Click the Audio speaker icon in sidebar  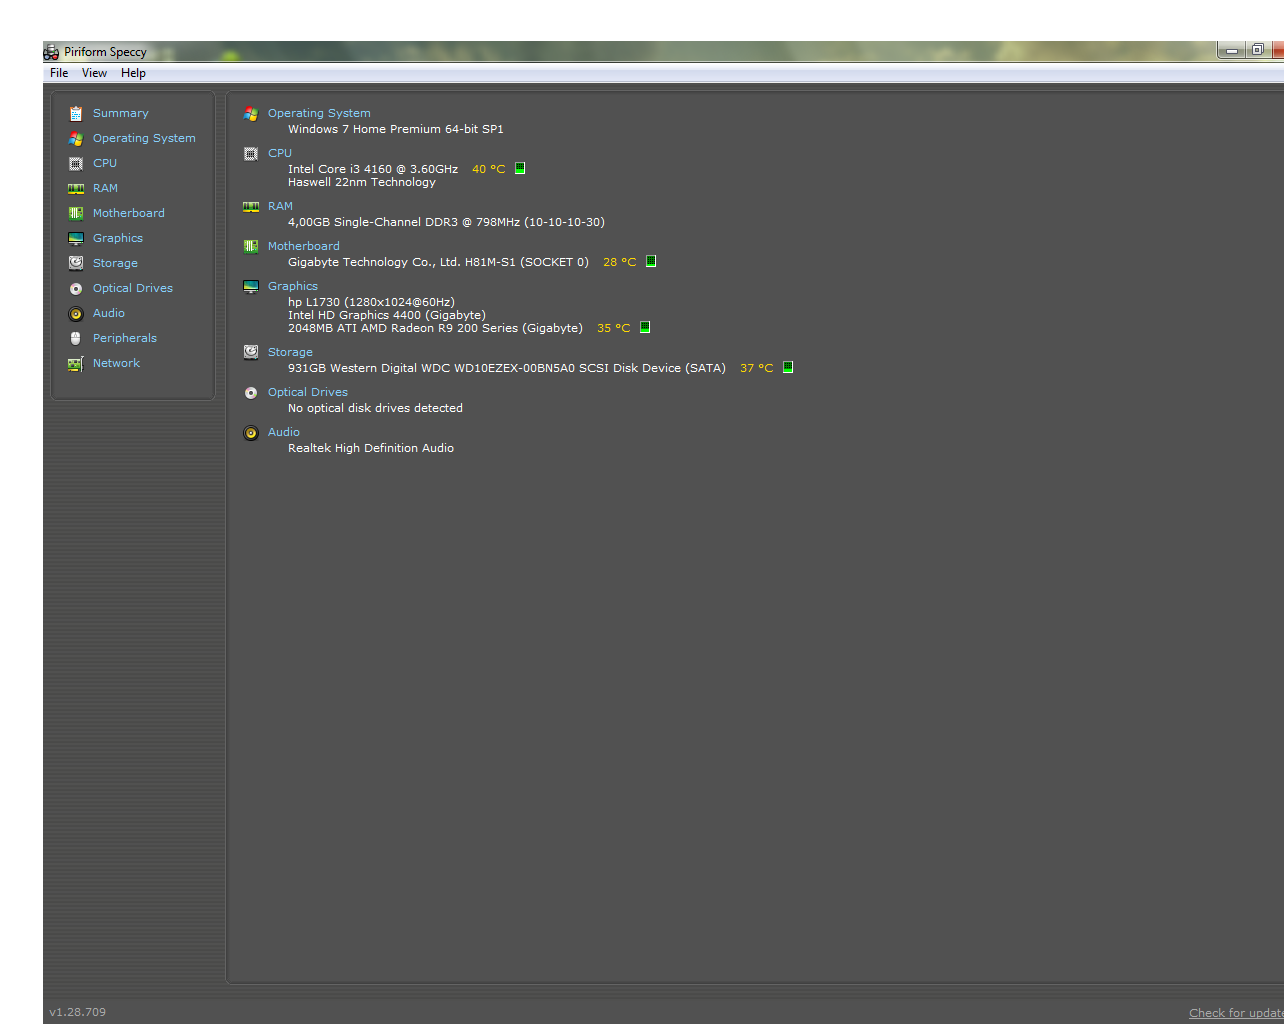[76, 313]
